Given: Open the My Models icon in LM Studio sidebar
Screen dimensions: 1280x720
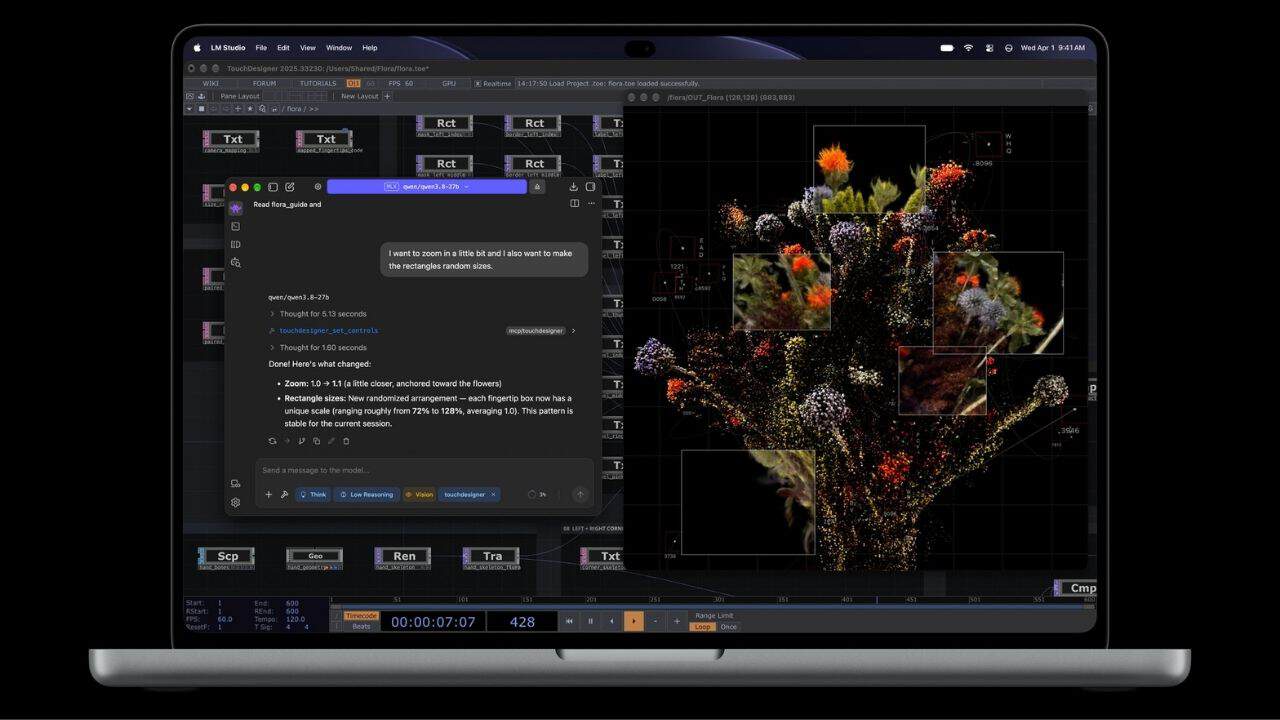Looking at the screenshot, I should click(235, 244).
